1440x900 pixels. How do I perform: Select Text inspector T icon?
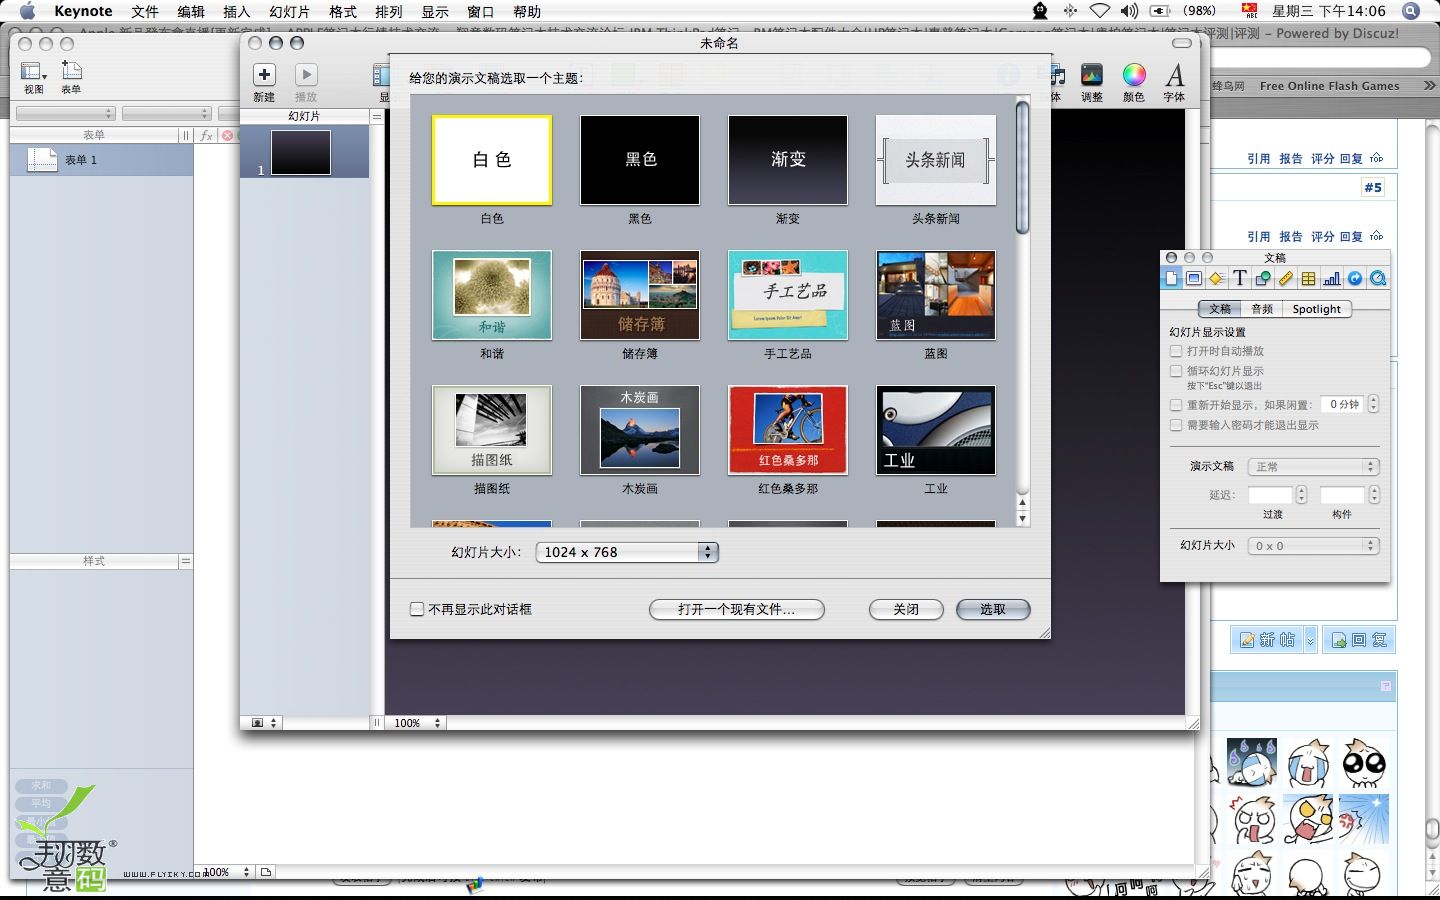(1239, 279)
